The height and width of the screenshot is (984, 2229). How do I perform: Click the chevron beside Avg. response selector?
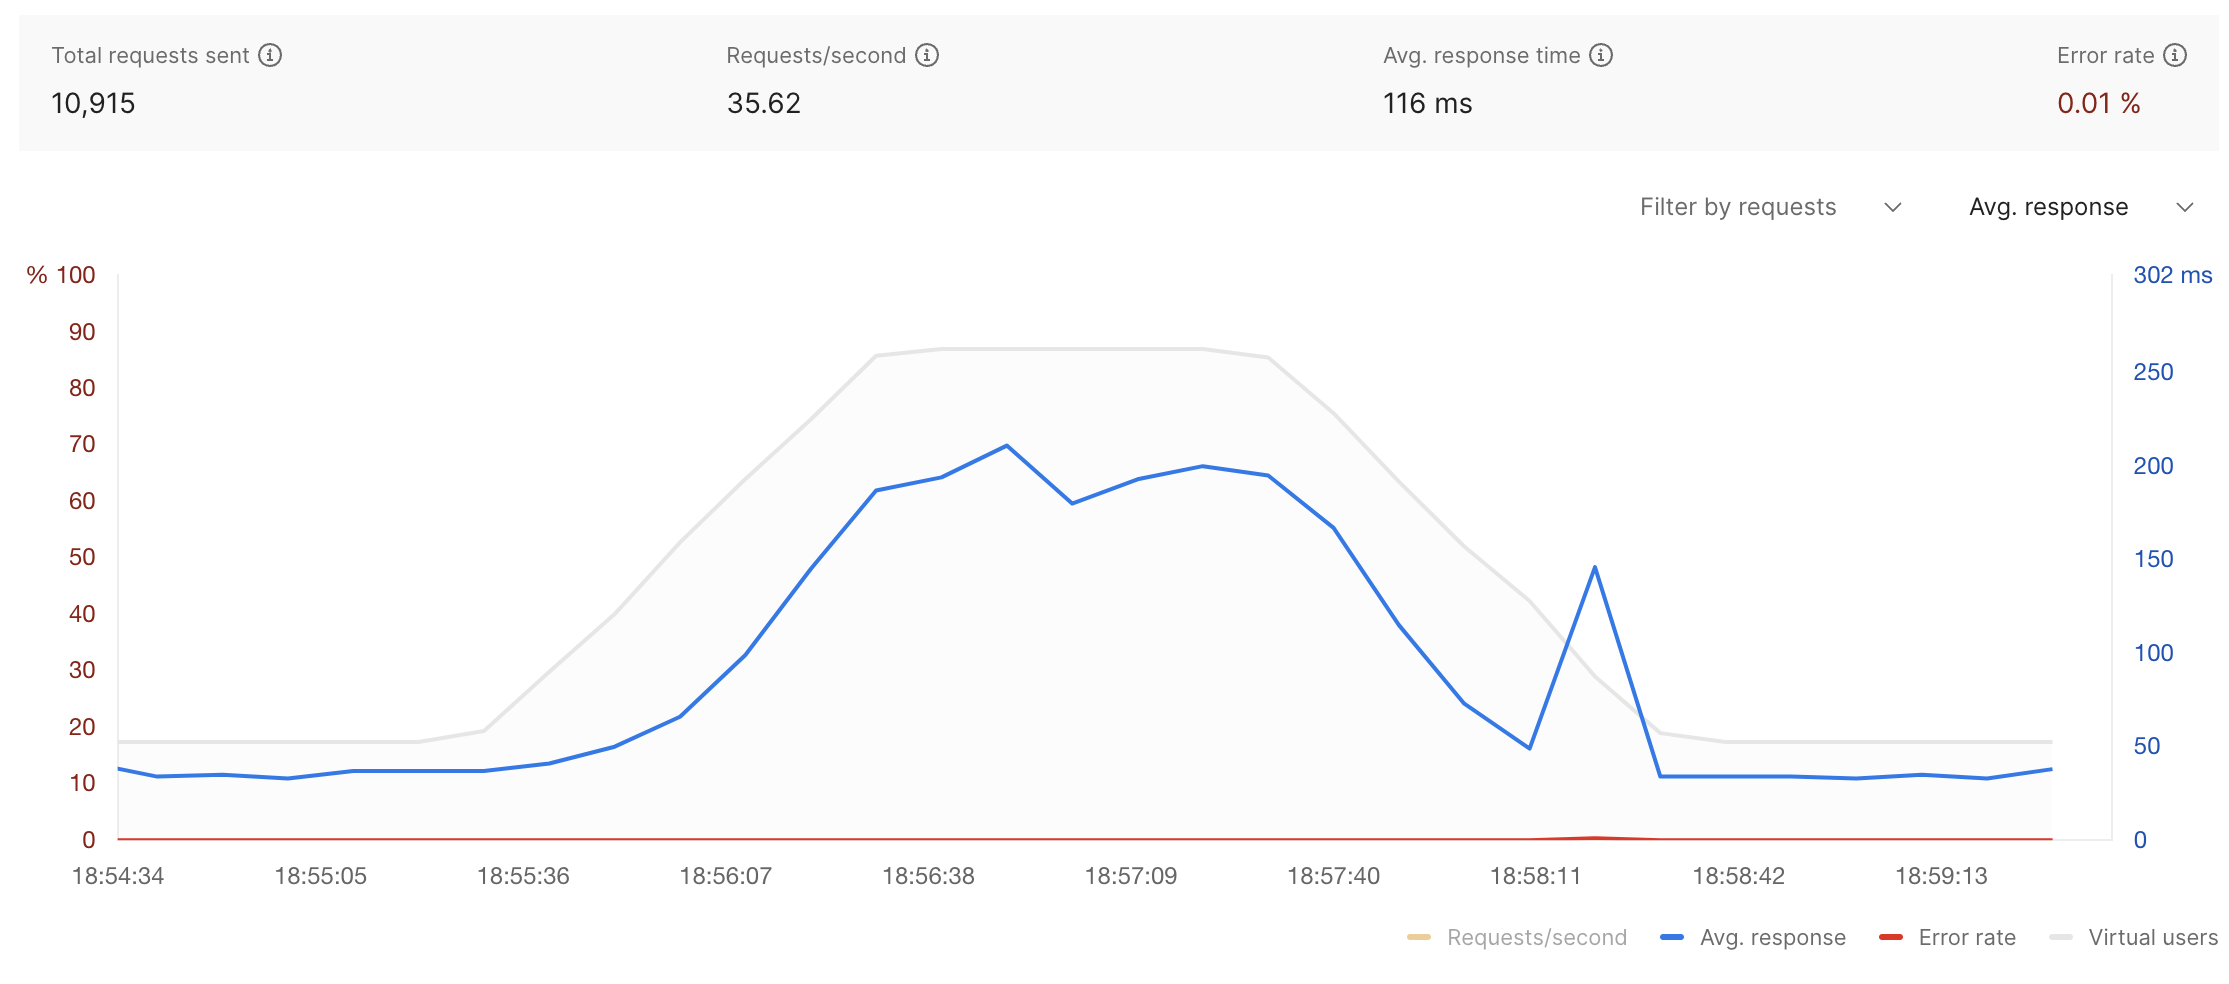(x=2185, y=207)
